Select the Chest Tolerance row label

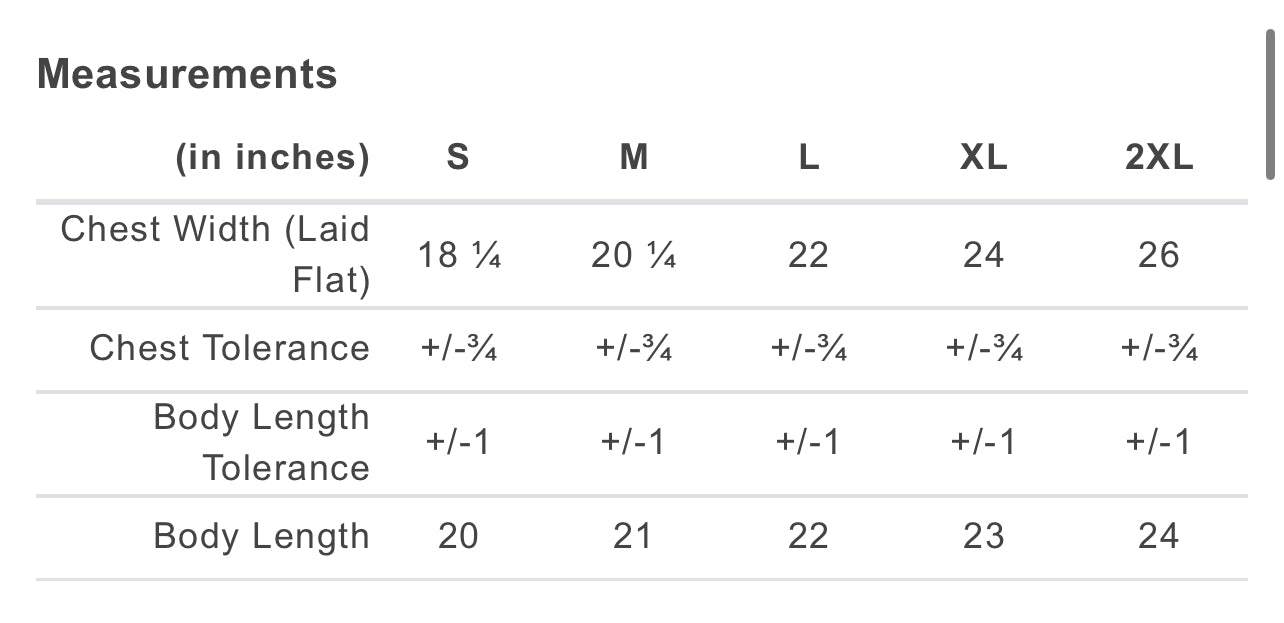point(229,348)
